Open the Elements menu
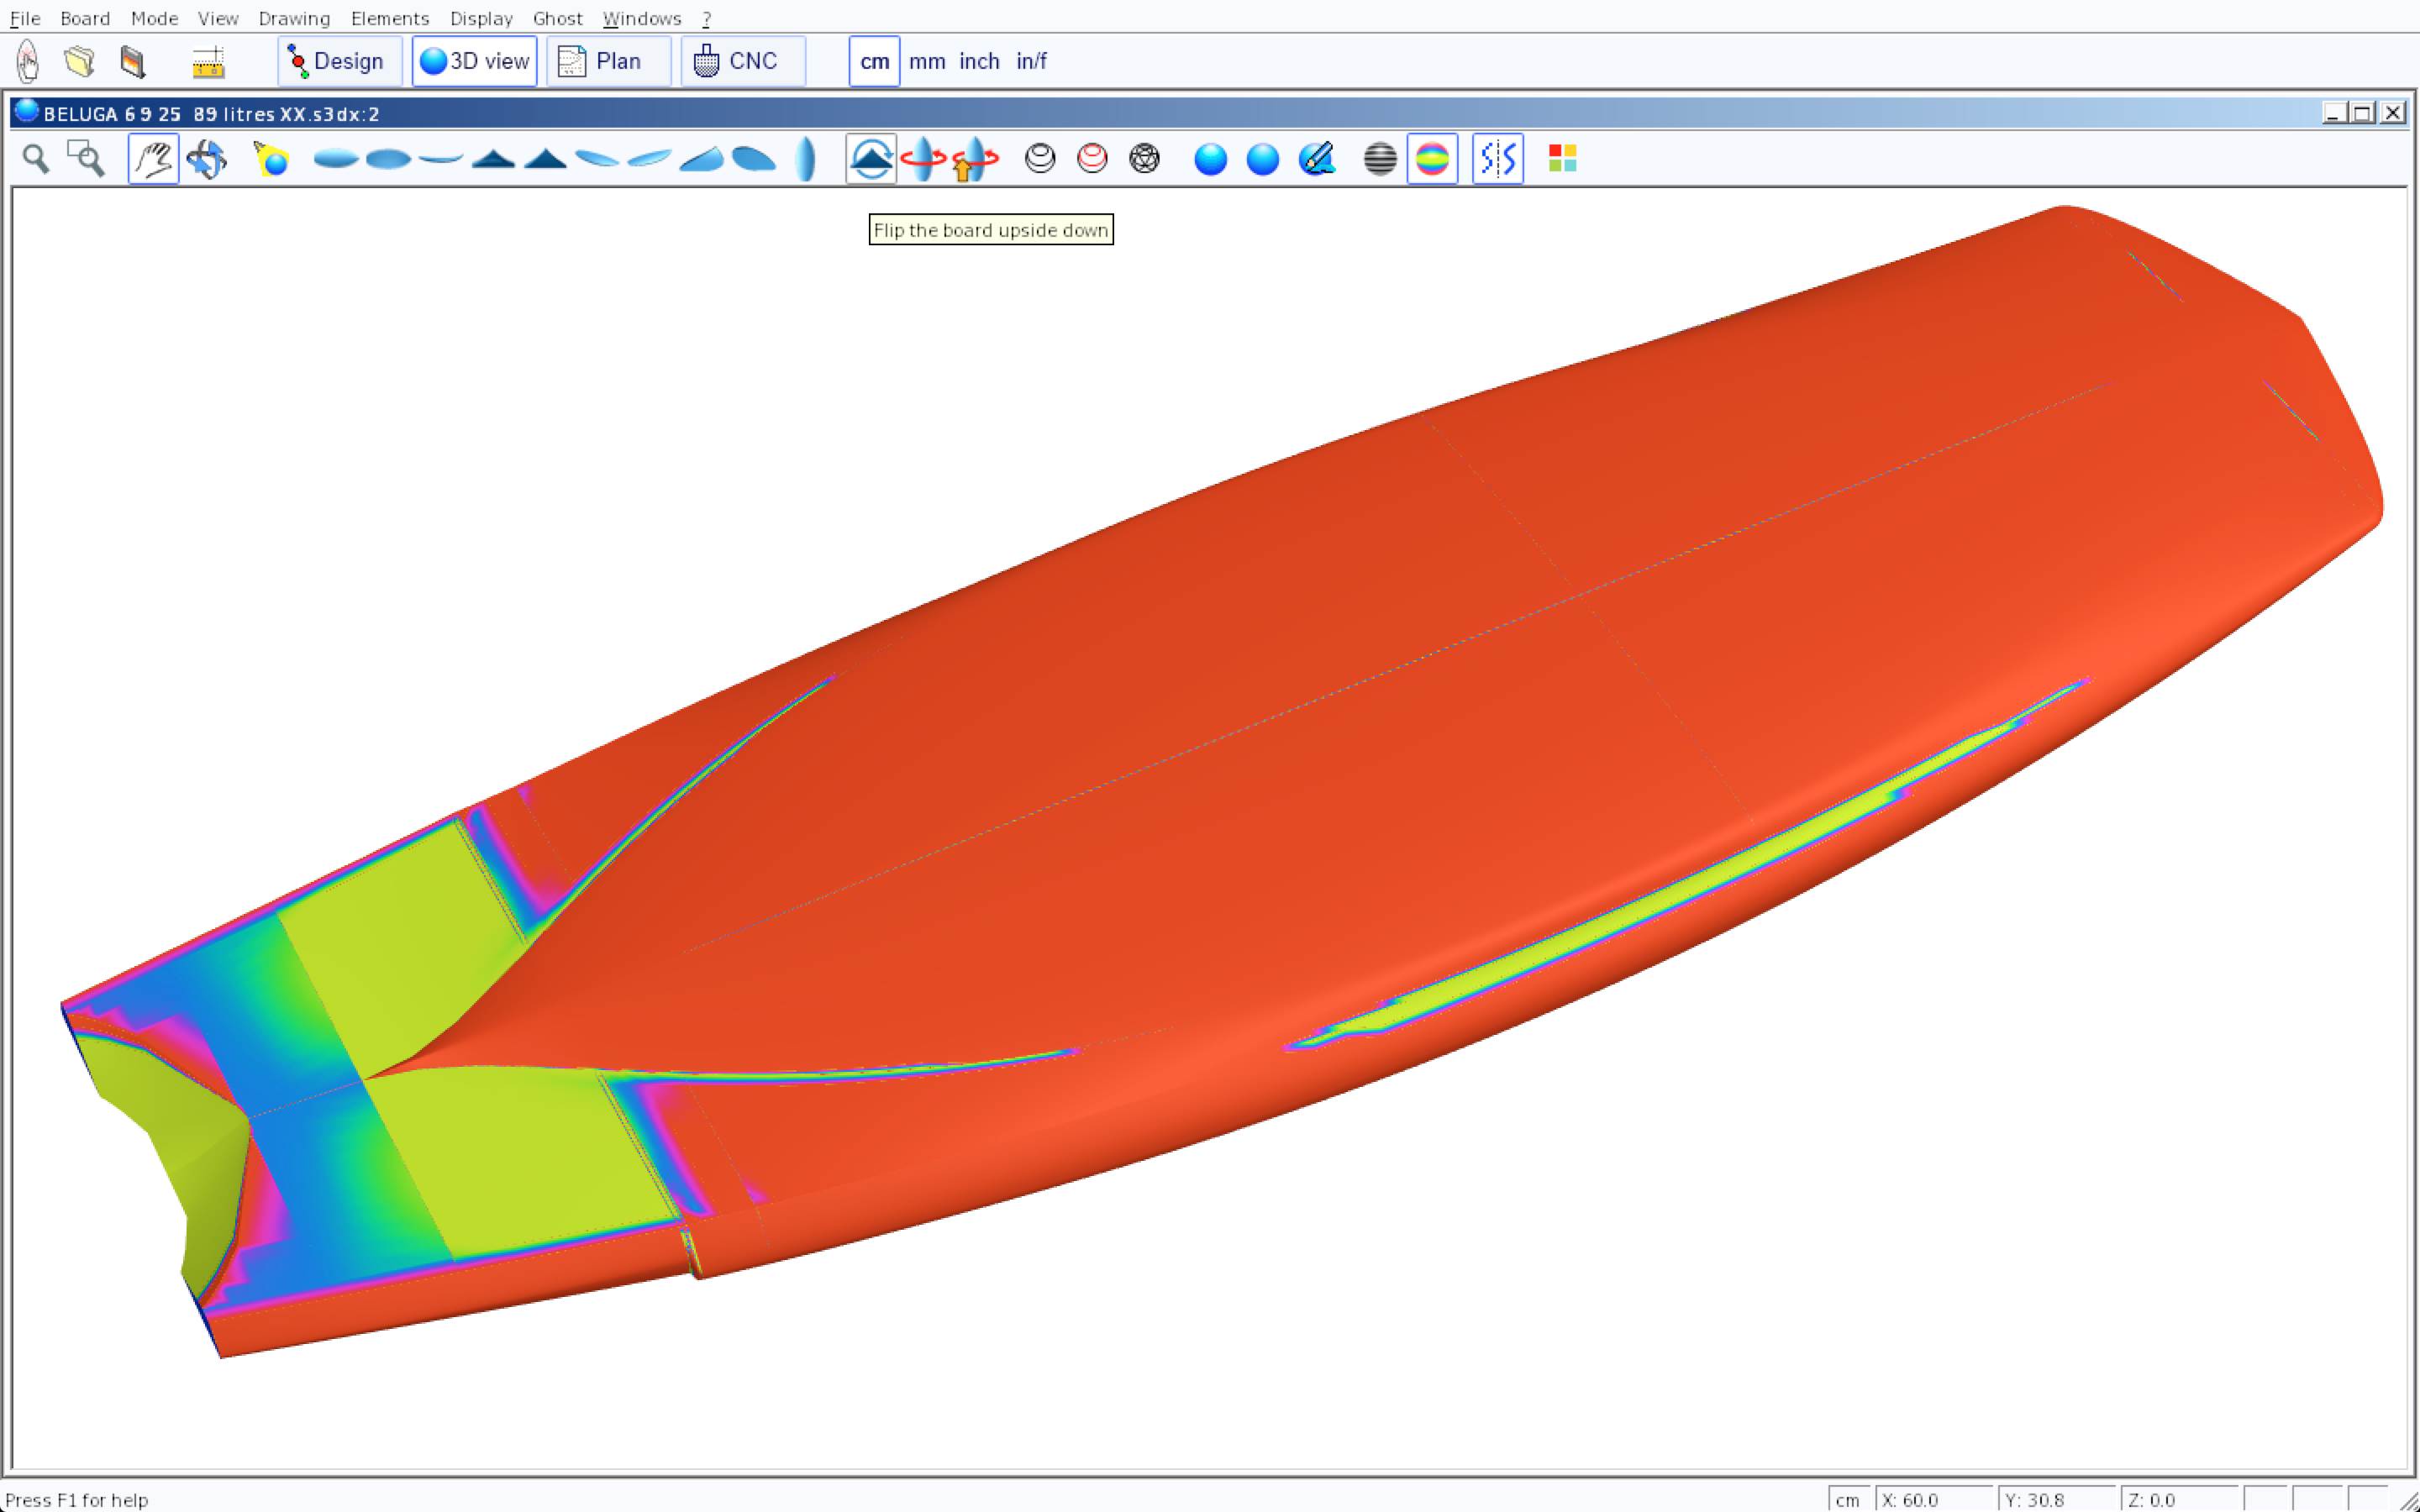 [x=389, y=18]
